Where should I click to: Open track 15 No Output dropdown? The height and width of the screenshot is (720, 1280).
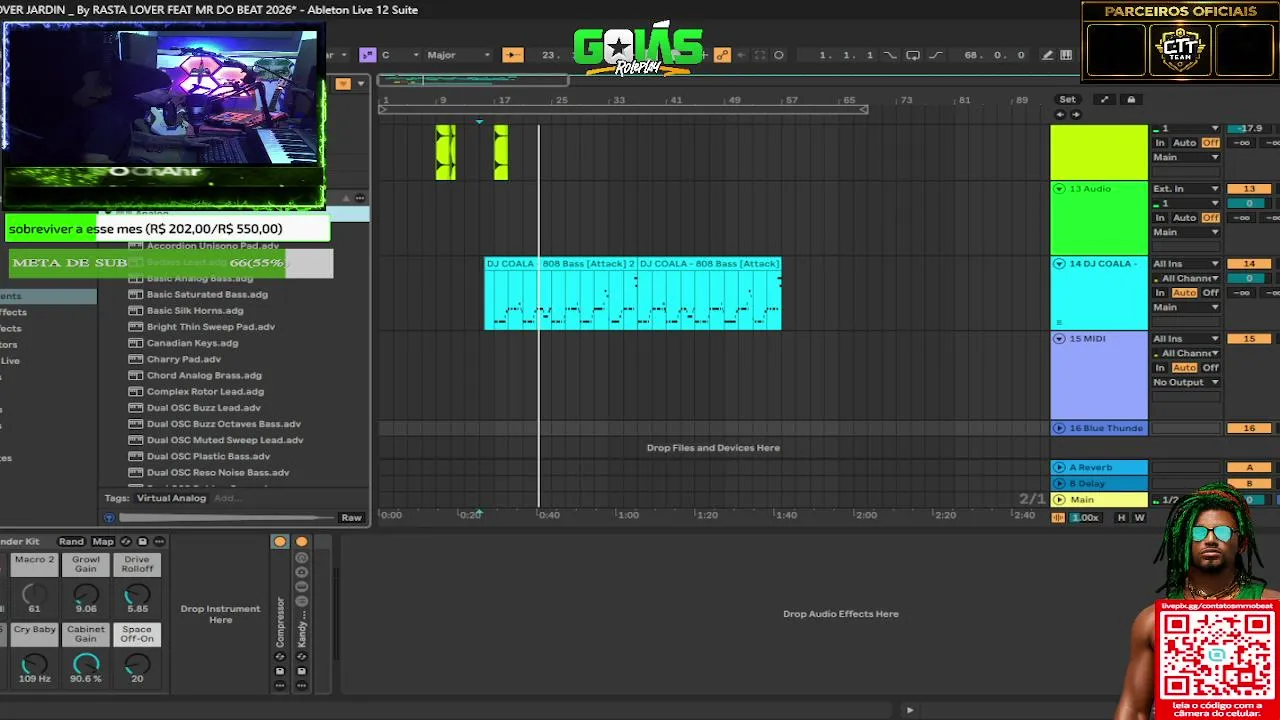tap(1186, 382)
